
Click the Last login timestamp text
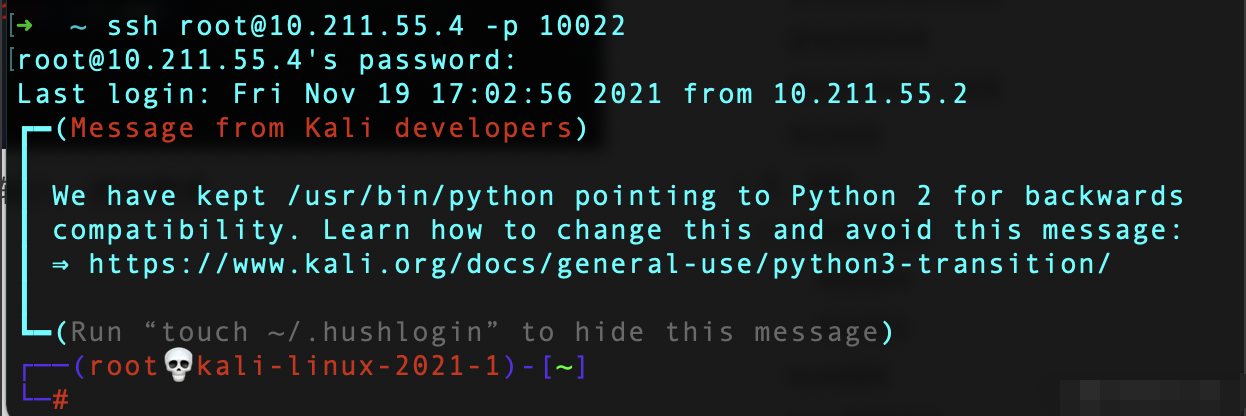click(447, 94)
